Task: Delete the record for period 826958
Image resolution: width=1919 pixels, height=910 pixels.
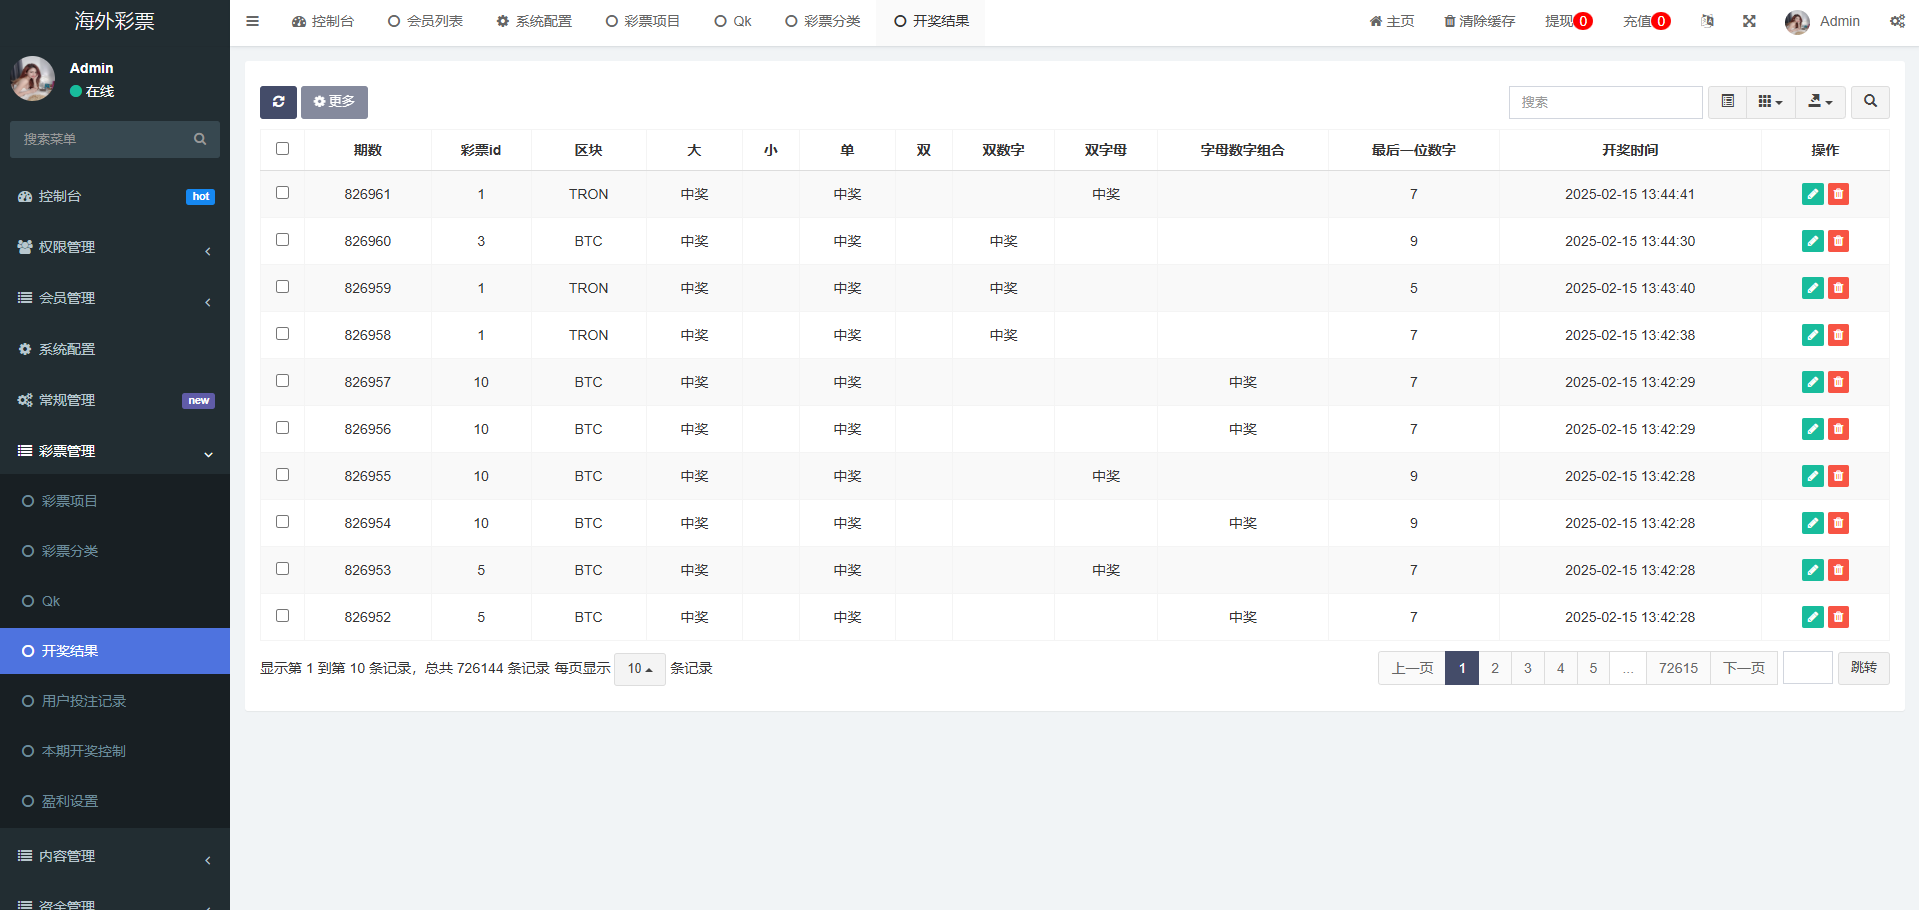Action: (x=1838, y=335)
